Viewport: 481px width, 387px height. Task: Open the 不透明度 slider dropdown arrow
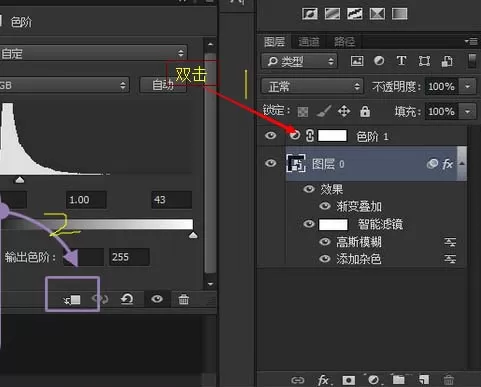click(468, 86)
